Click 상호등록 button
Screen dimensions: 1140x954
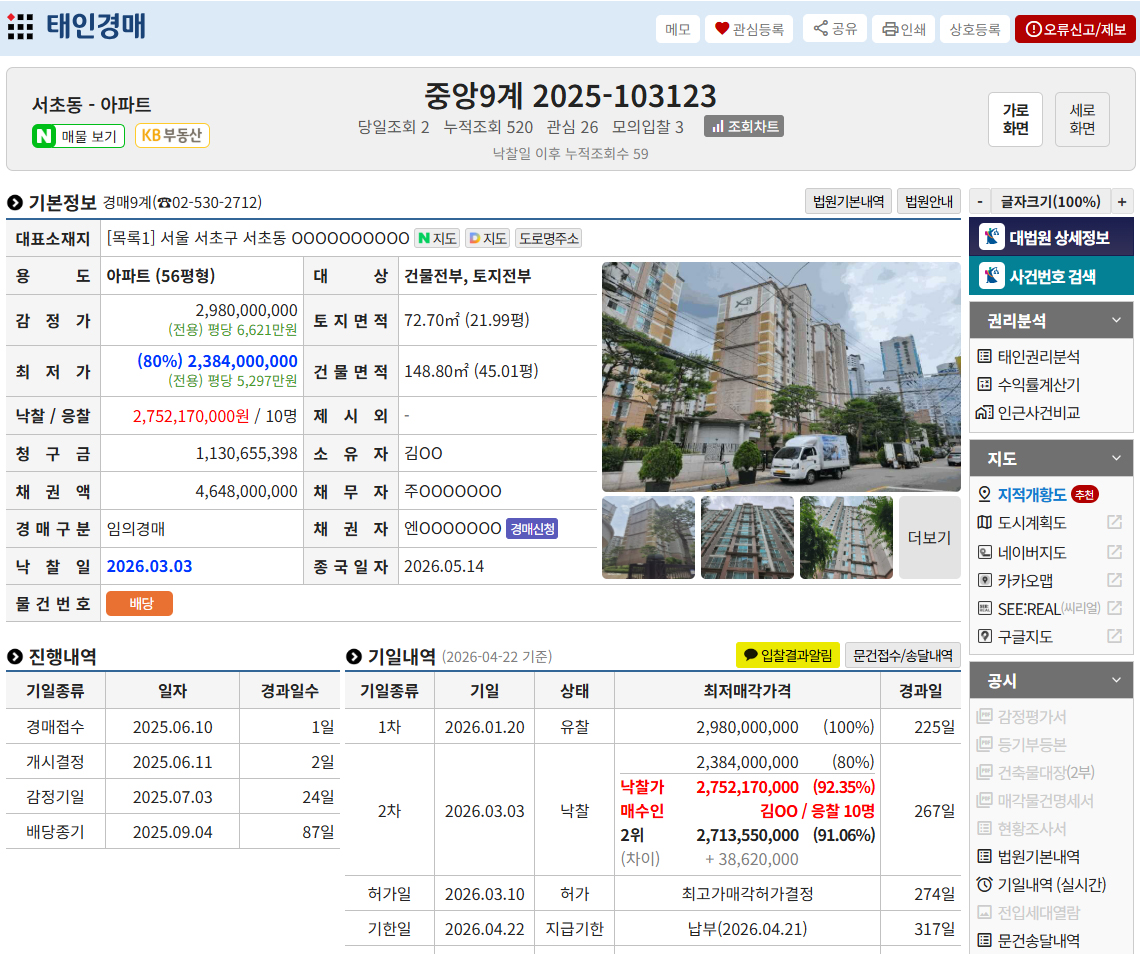pos(975,29)
